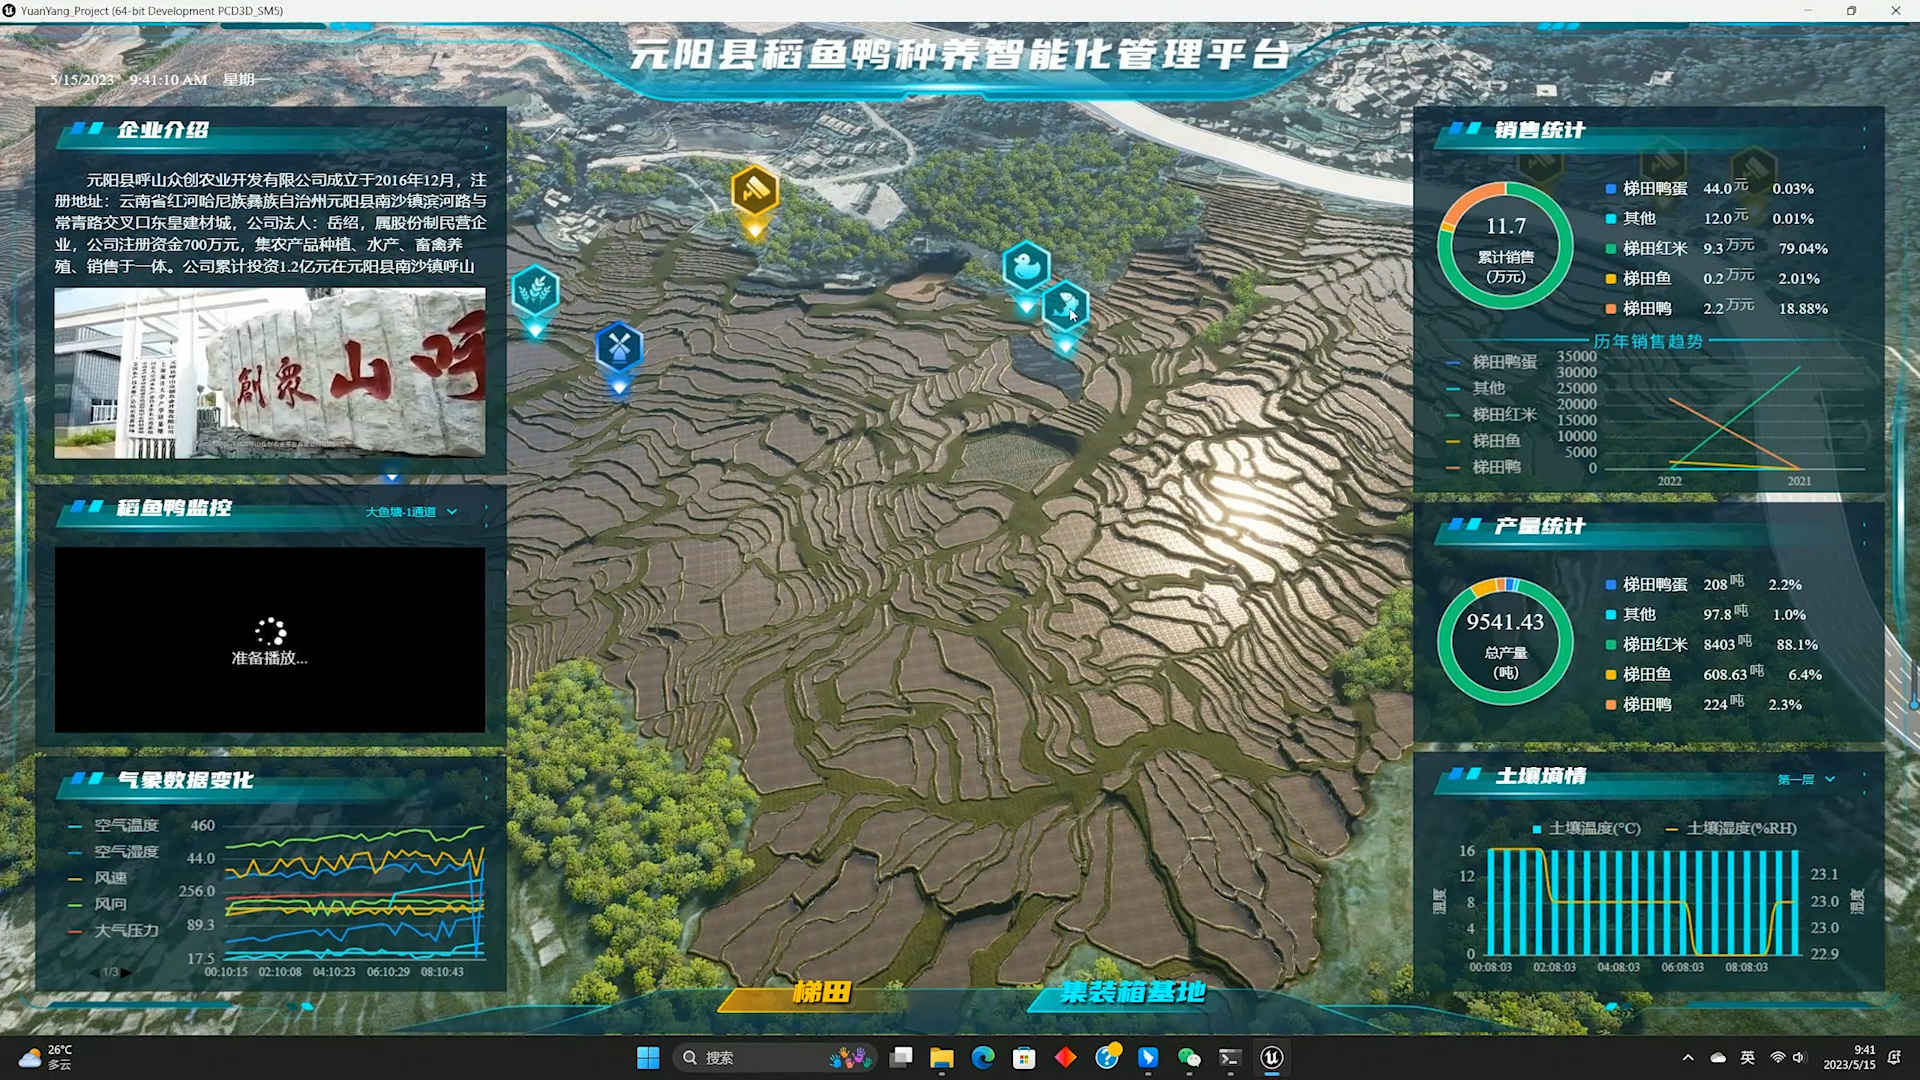Screen dimensions: 1920x1080
Task: Open Task View from the taskbar
Action: coord(901,1058)
